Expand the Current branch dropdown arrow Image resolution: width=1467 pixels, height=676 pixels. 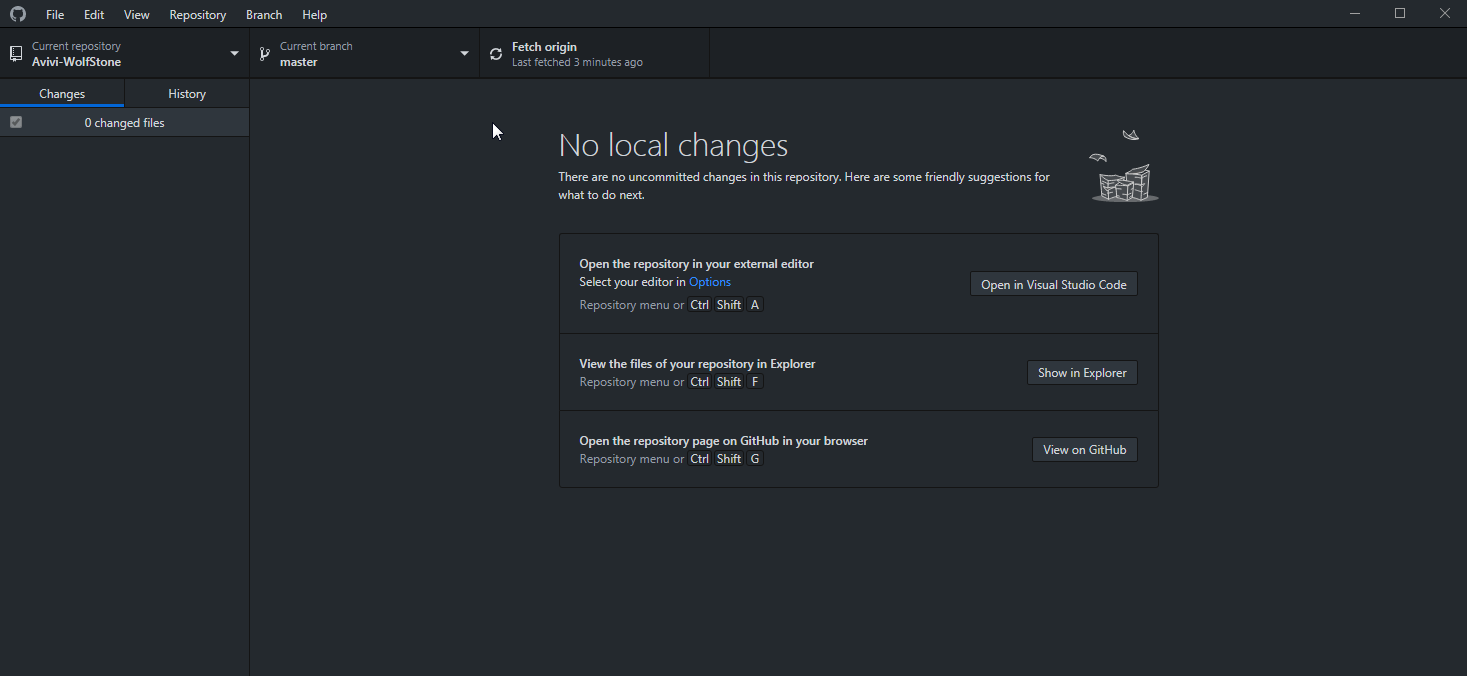(464, 54)
